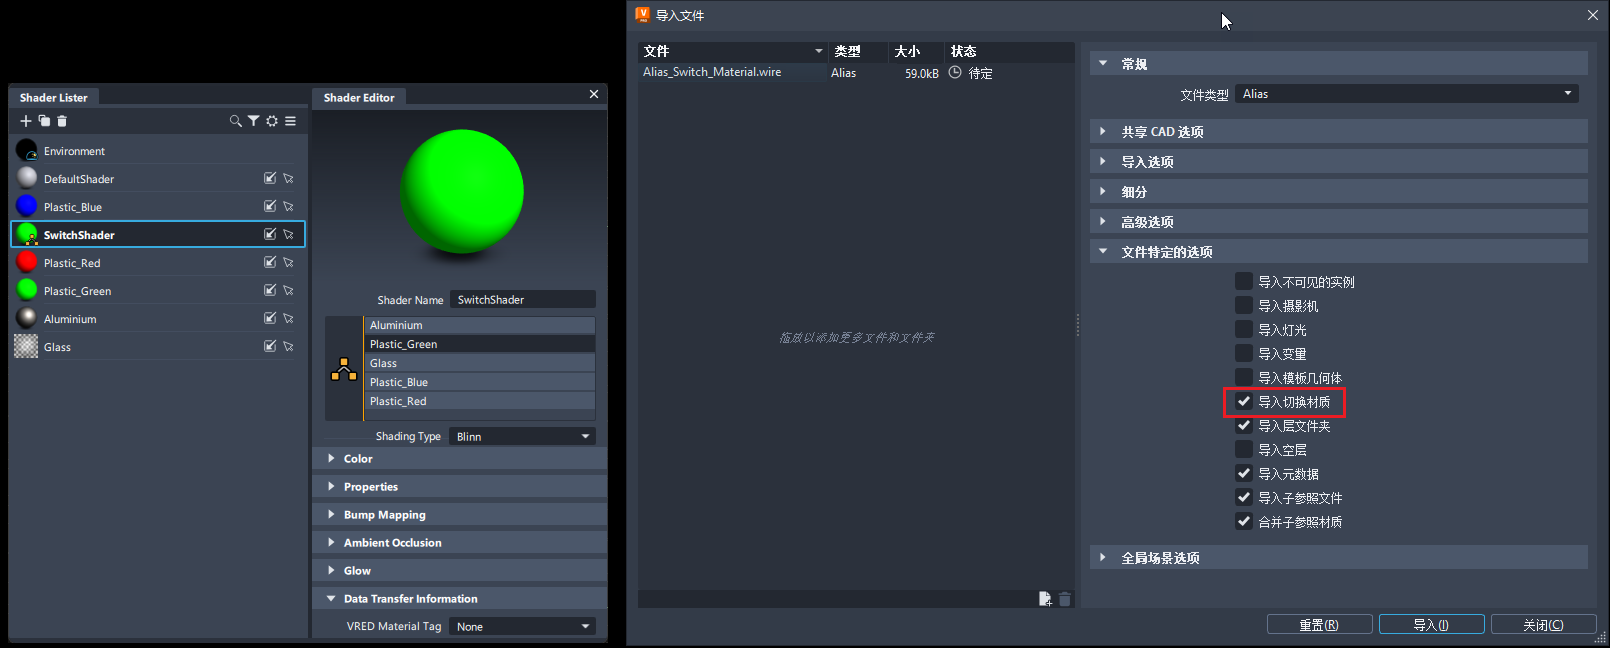Uncheck 导入子参照文件 checkbox
This screenshot has width=1610, height=648.
(1244, 497)
